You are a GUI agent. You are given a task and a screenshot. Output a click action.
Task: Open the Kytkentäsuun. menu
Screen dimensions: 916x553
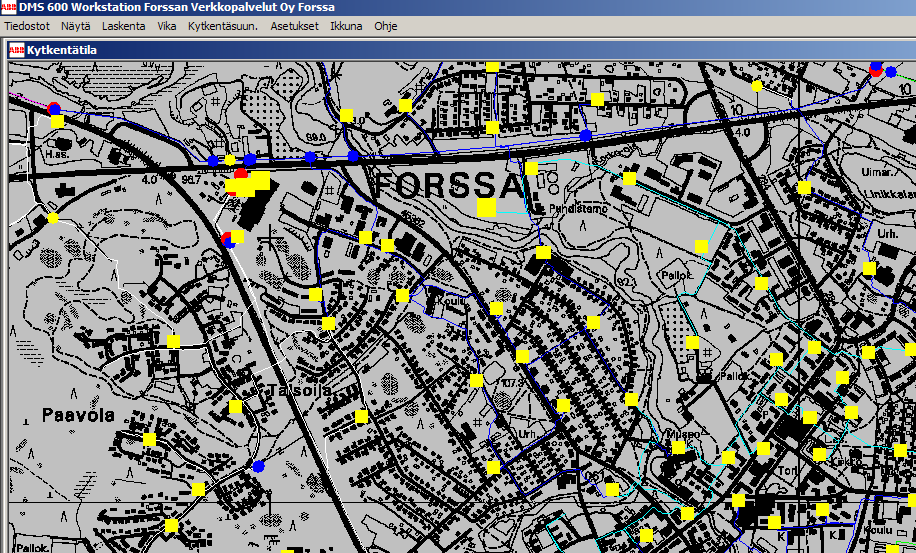(223, 26)
